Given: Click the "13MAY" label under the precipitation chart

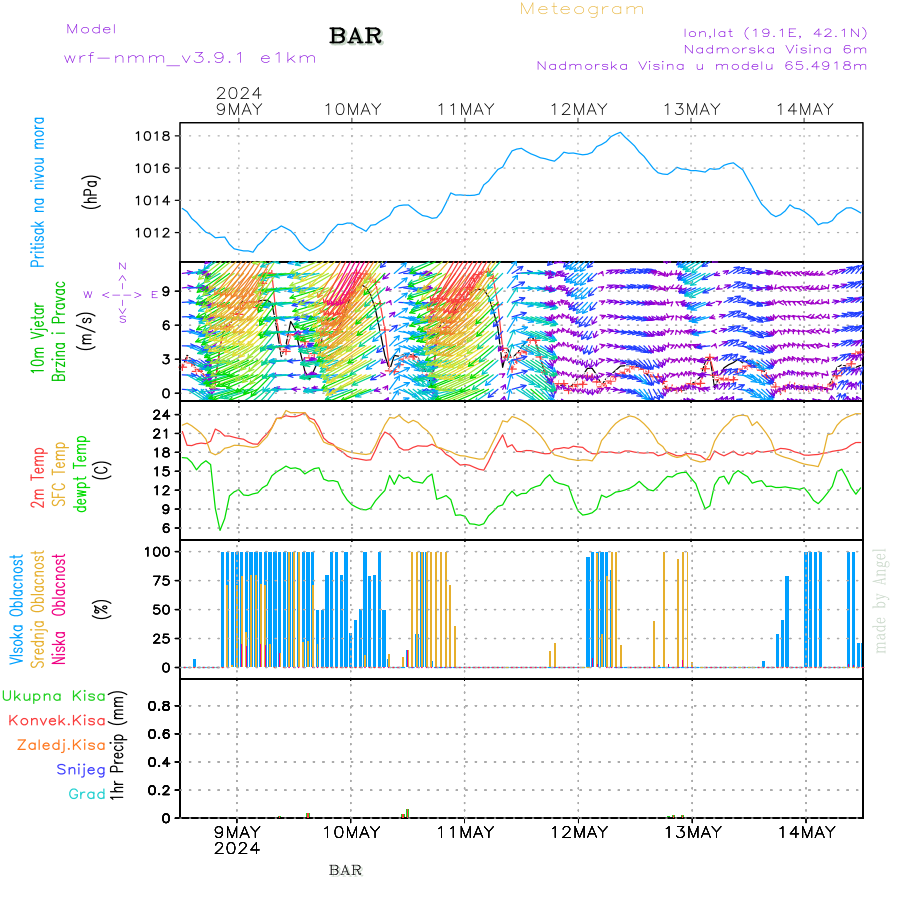Looking at the screenshot, I should [x=692, y=832].
